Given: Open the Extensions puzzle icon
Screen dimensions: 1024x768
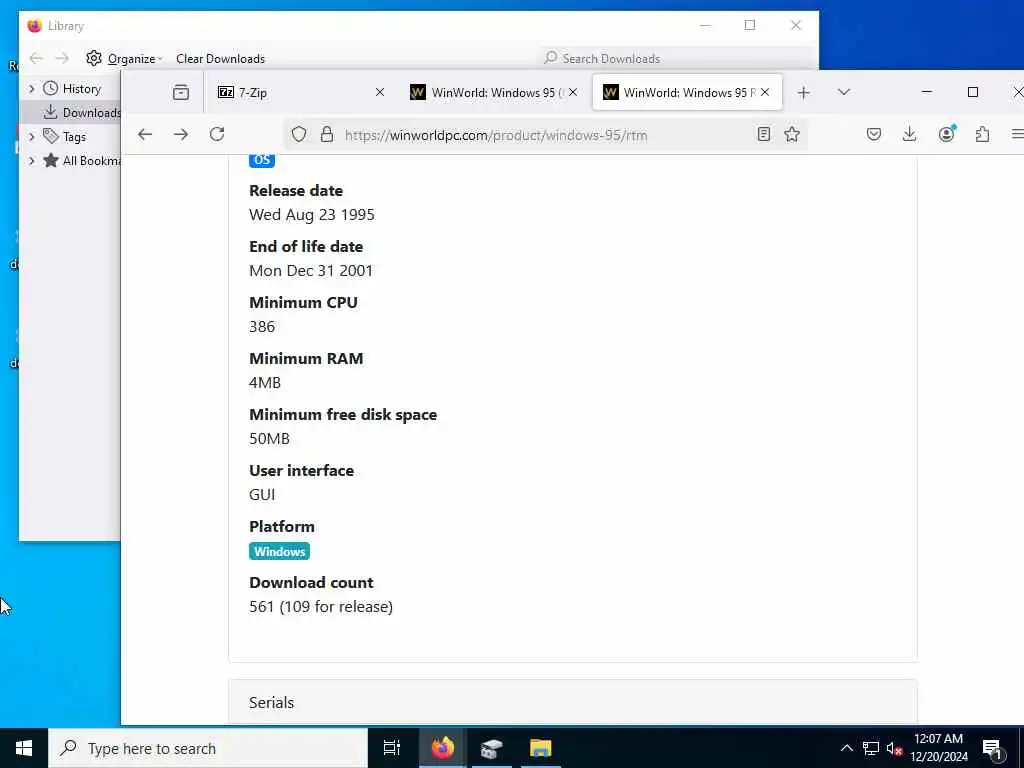Looking at the screenshot, I should (982, 135).
